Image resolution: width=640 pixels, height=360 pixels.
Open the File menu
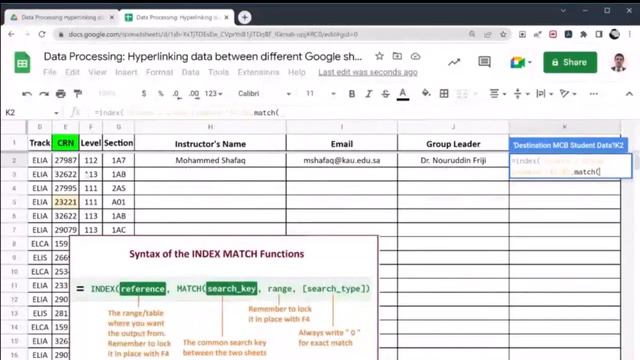click(x=49, y=72)
